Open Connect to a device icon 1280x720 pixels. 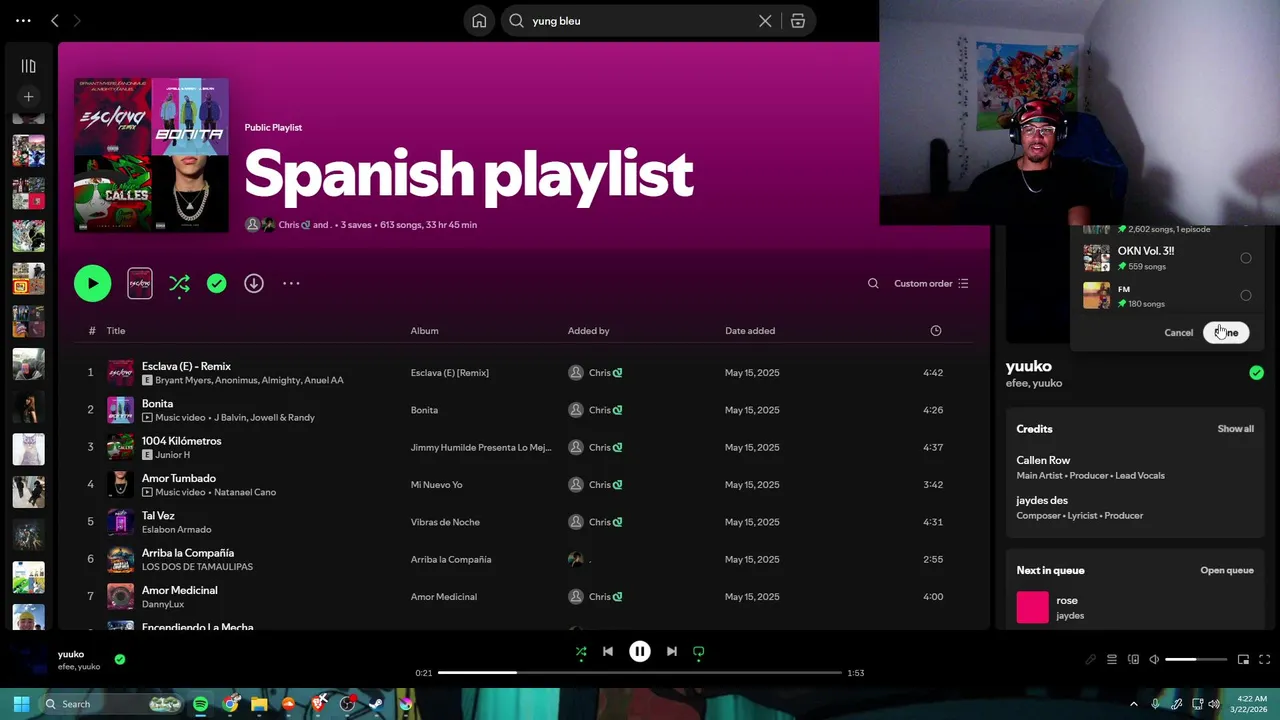(1133, 660)
